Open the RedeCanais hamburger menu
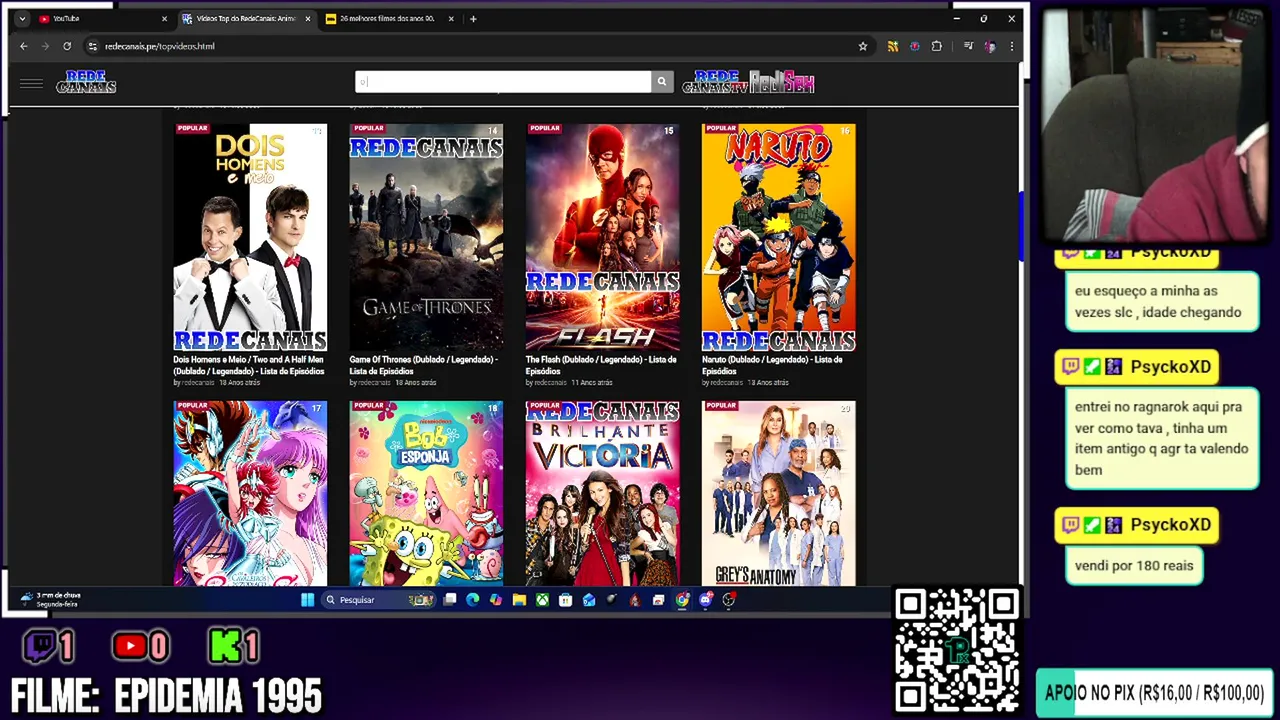This screenshot has width=1280, height=720. tap(31, 83)
